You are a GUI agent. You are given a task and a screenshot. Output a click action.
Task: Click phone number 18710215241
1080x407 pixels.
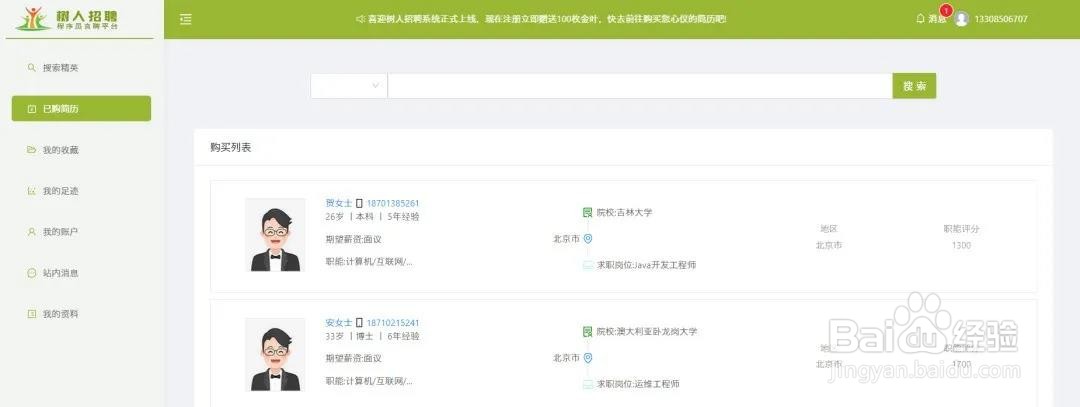click(x=393, y=322)
